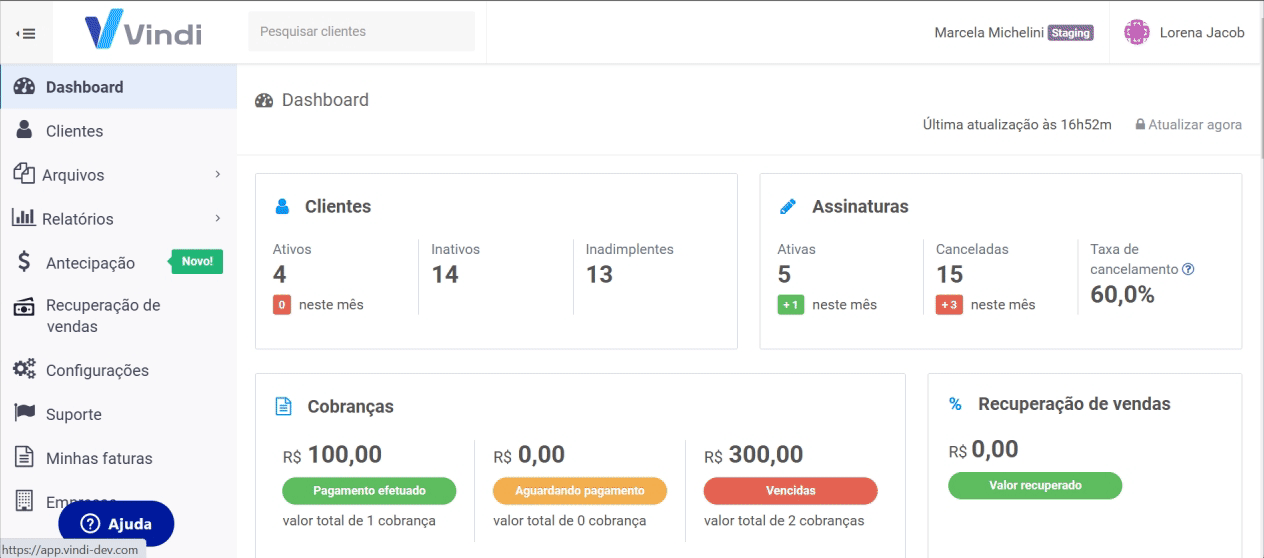Collapse the sidebar with the hamburger icon
Image resolution: width=1264 pixels, height=558 pixels.
click(26, 33)
